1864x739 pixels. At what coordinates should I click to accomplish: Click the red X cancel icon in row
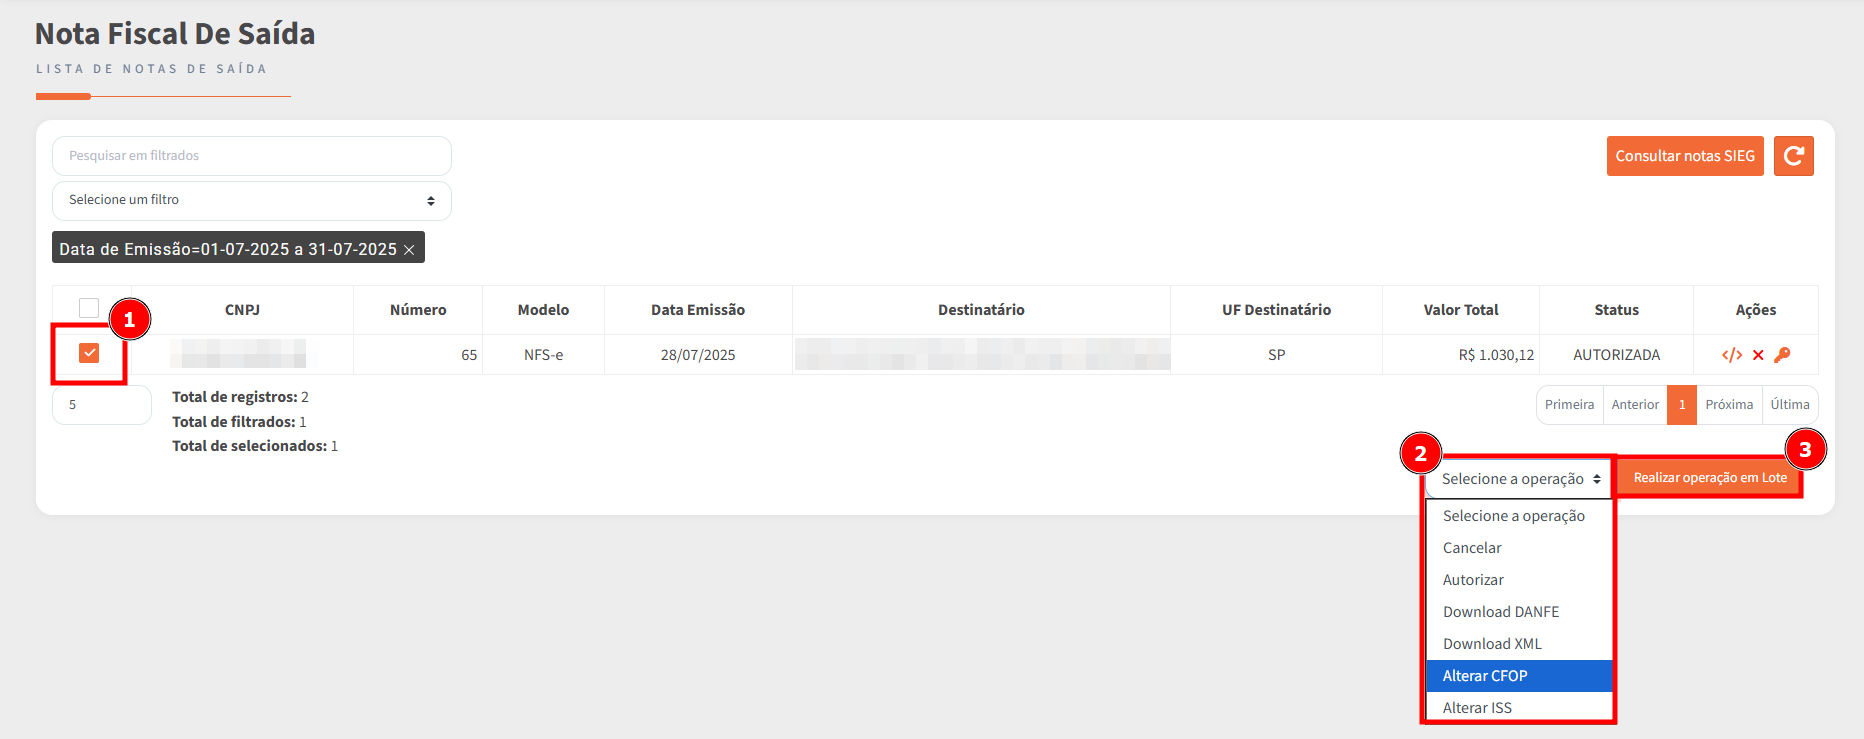pos(1758,355)
